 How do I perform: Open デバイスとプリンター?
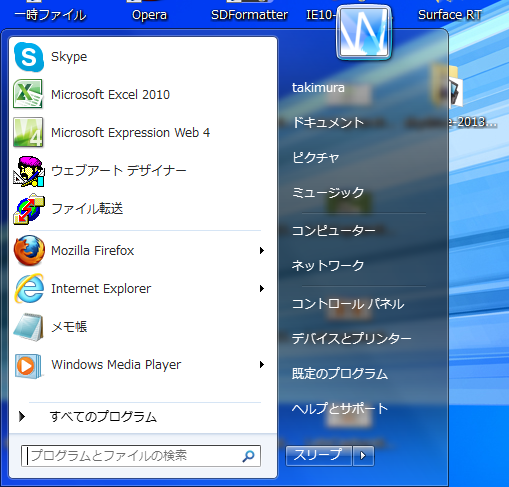click(x=352, y=339)
